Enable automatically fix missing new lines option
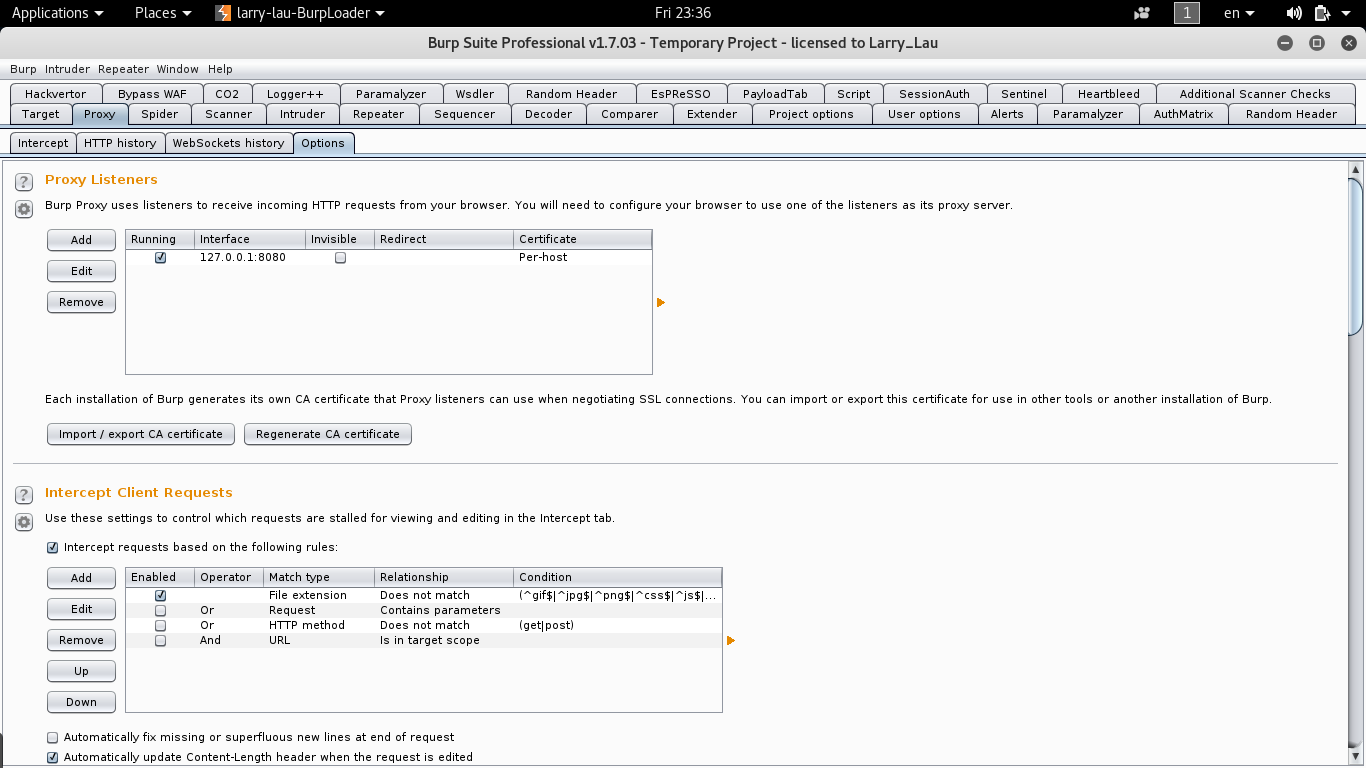This screenshot has width=1366, height=768. (53, 737)
